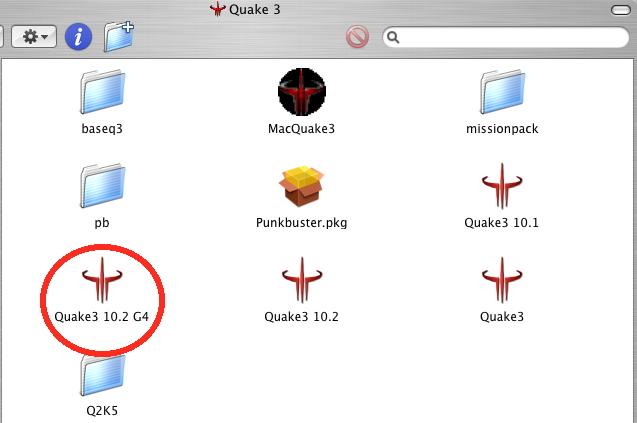
Task: Click the blue Get Info button
Action: coord(78,37)
